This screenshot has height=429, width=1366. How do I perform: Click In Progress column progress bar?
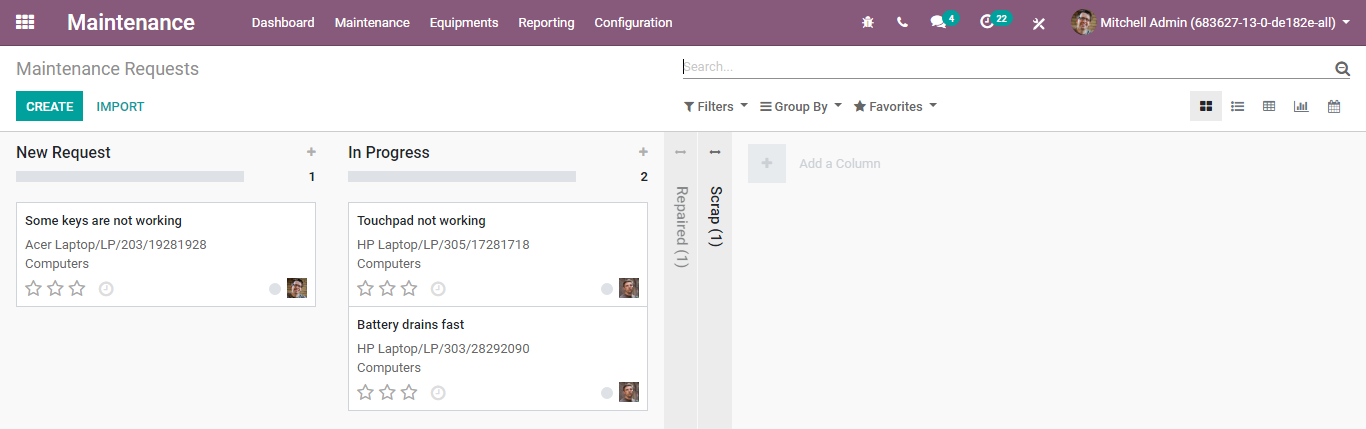pos(462,176)
